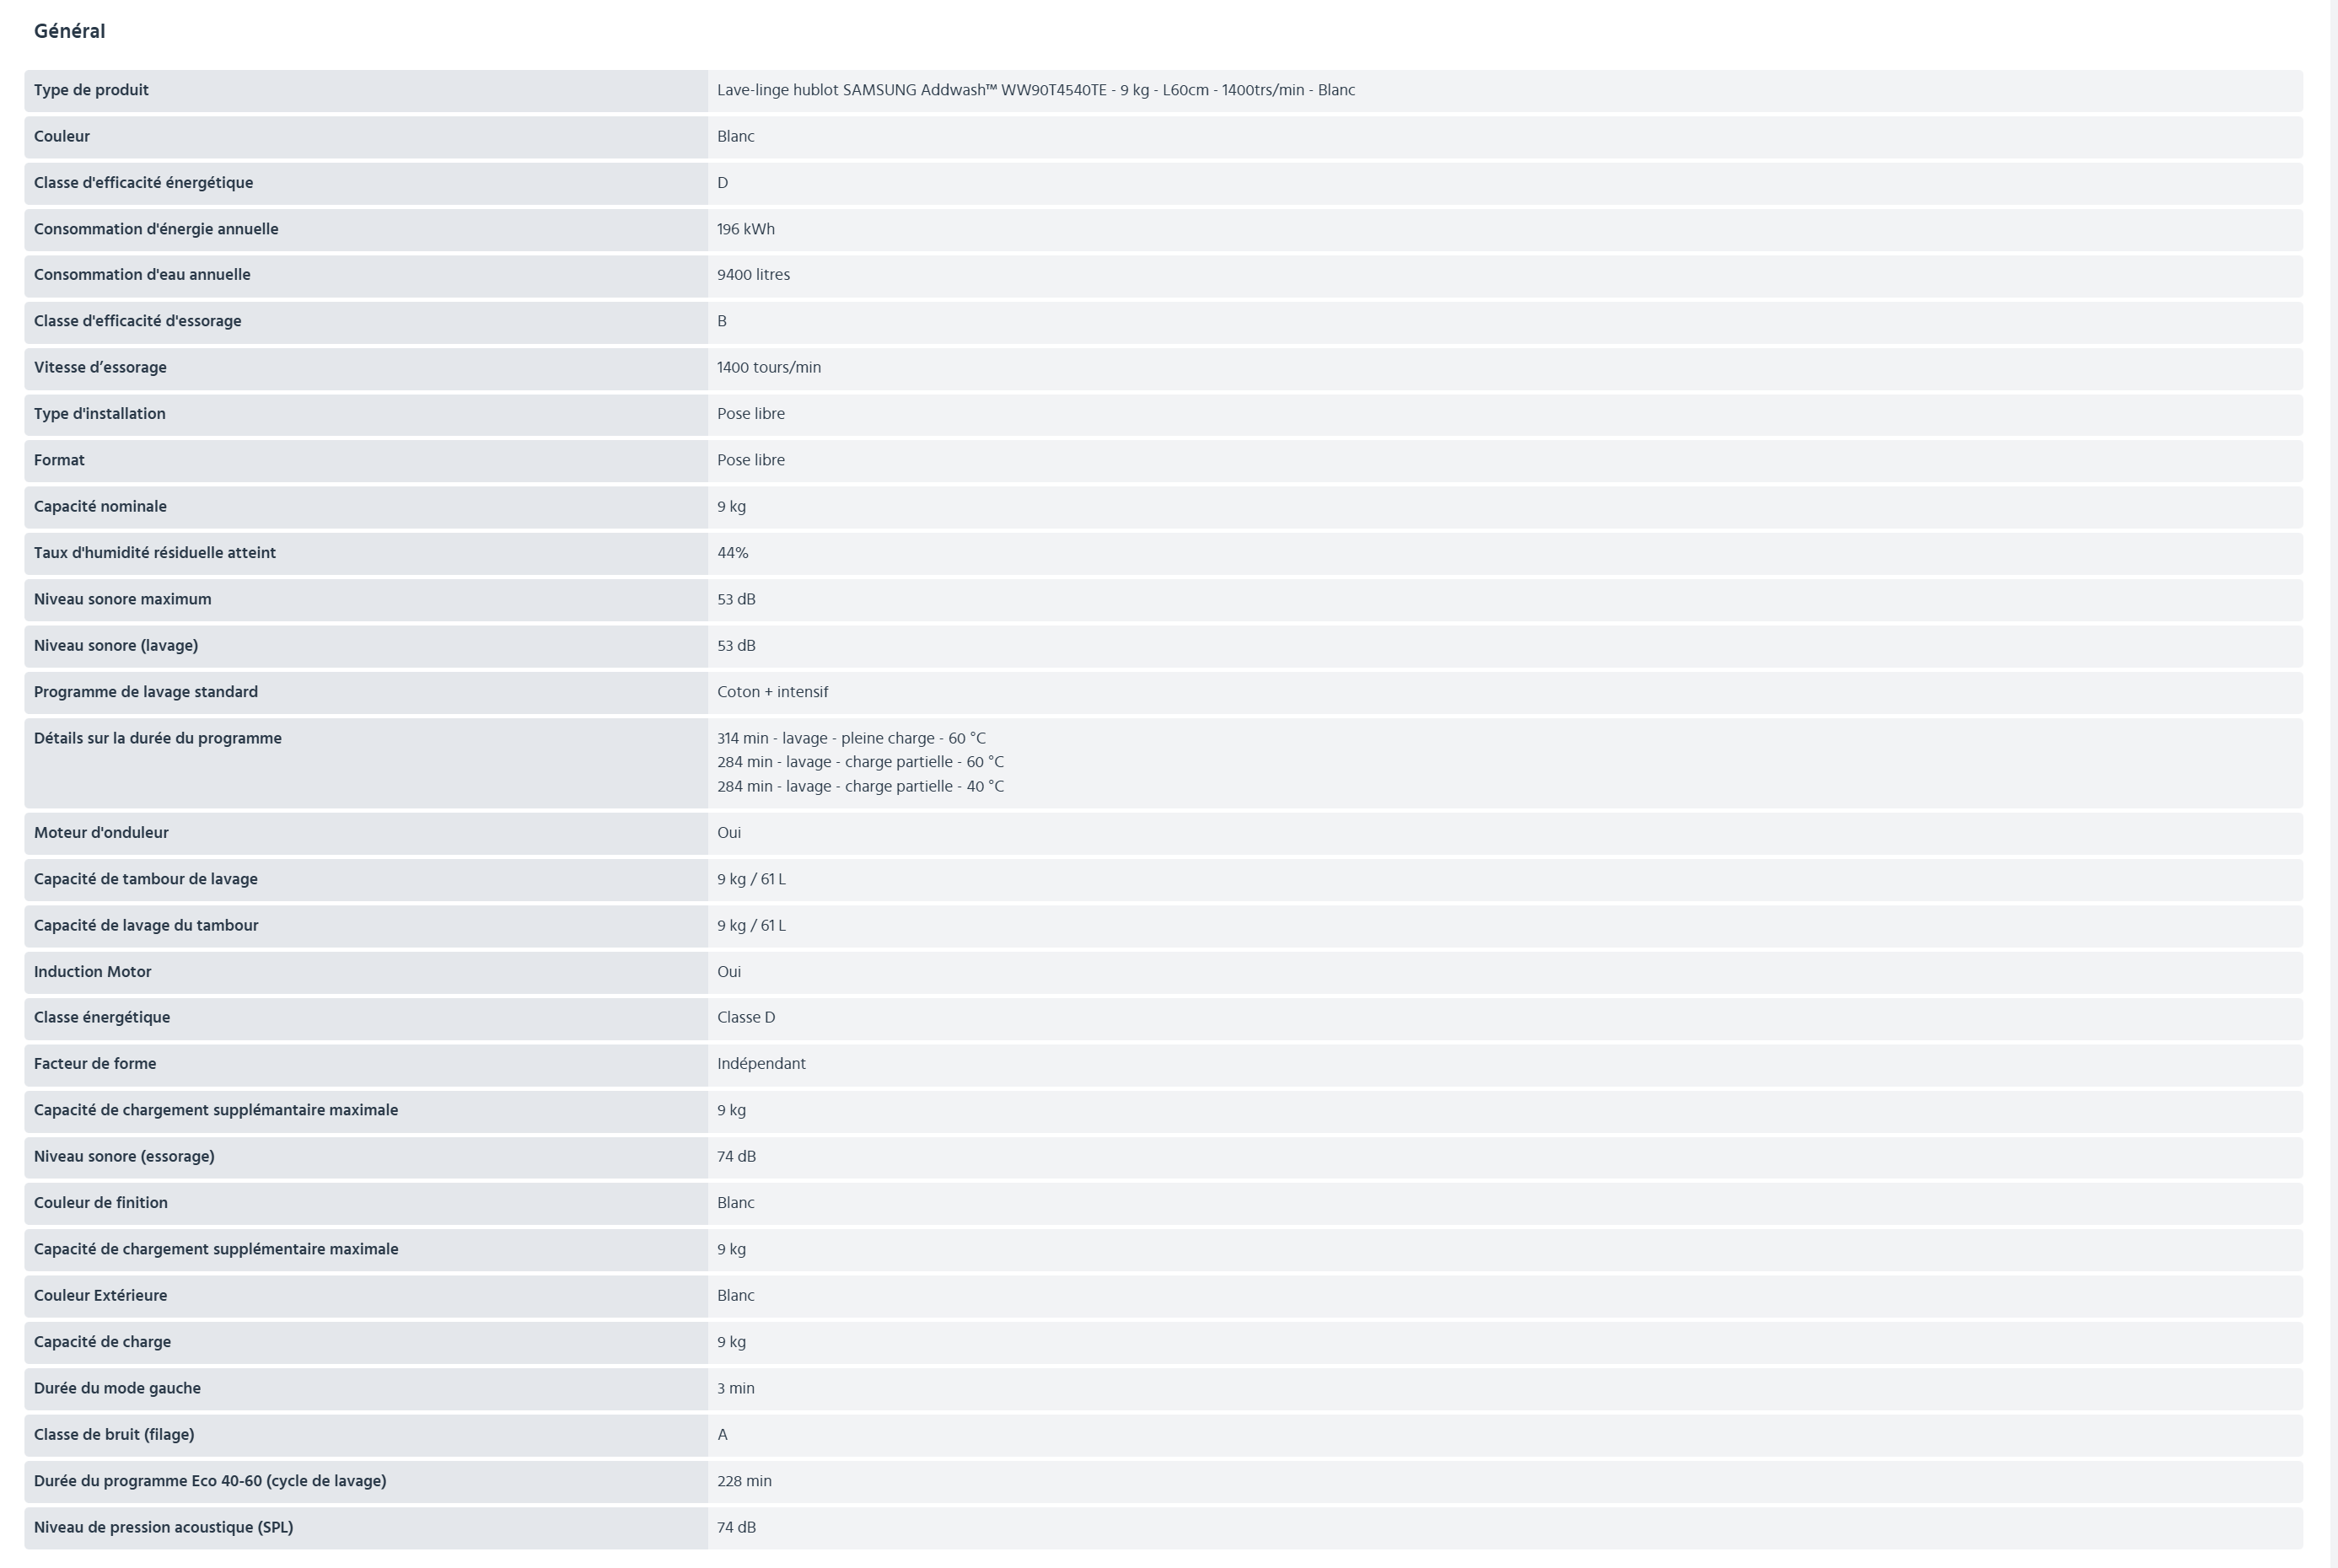Click the 'Couleur de finition' label

tap(100, 1203)
